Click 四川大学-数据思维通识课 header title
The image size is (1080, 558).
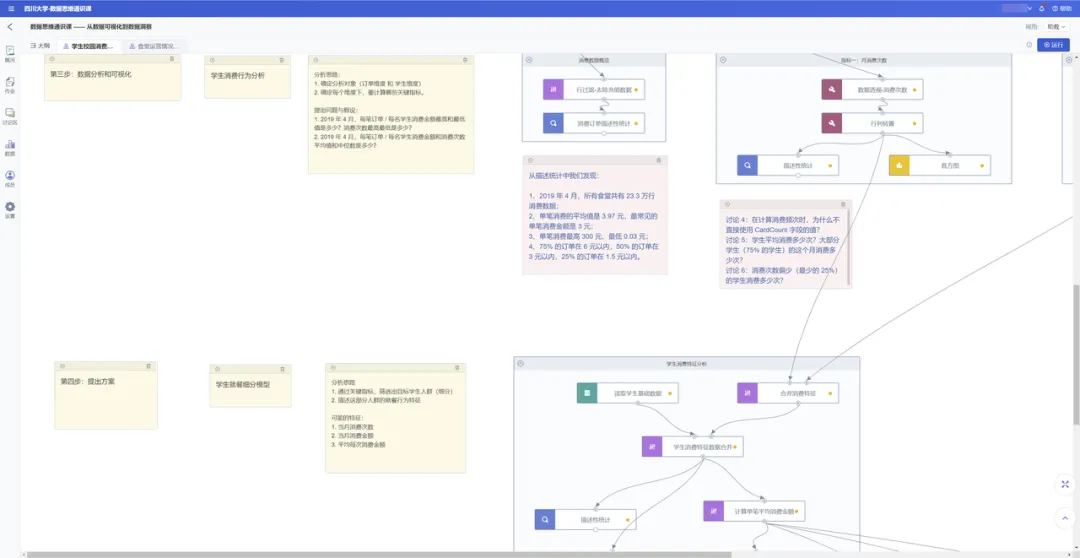pyautogui.click(x=58, y=8)
